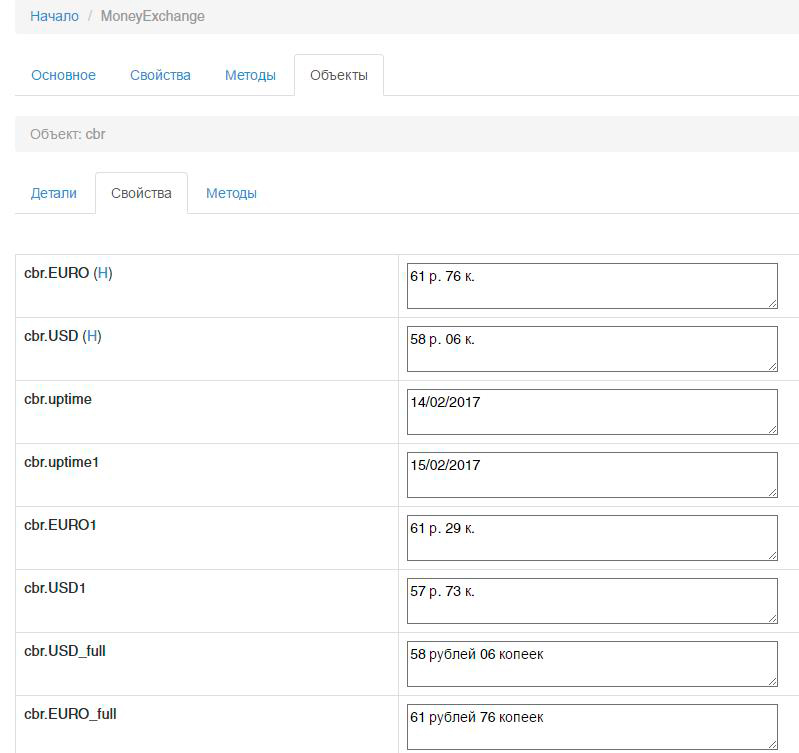Open history link (H) for cbr.EURO
The height and width of the screenshot is (753, 799).
(x=103, y=273)
